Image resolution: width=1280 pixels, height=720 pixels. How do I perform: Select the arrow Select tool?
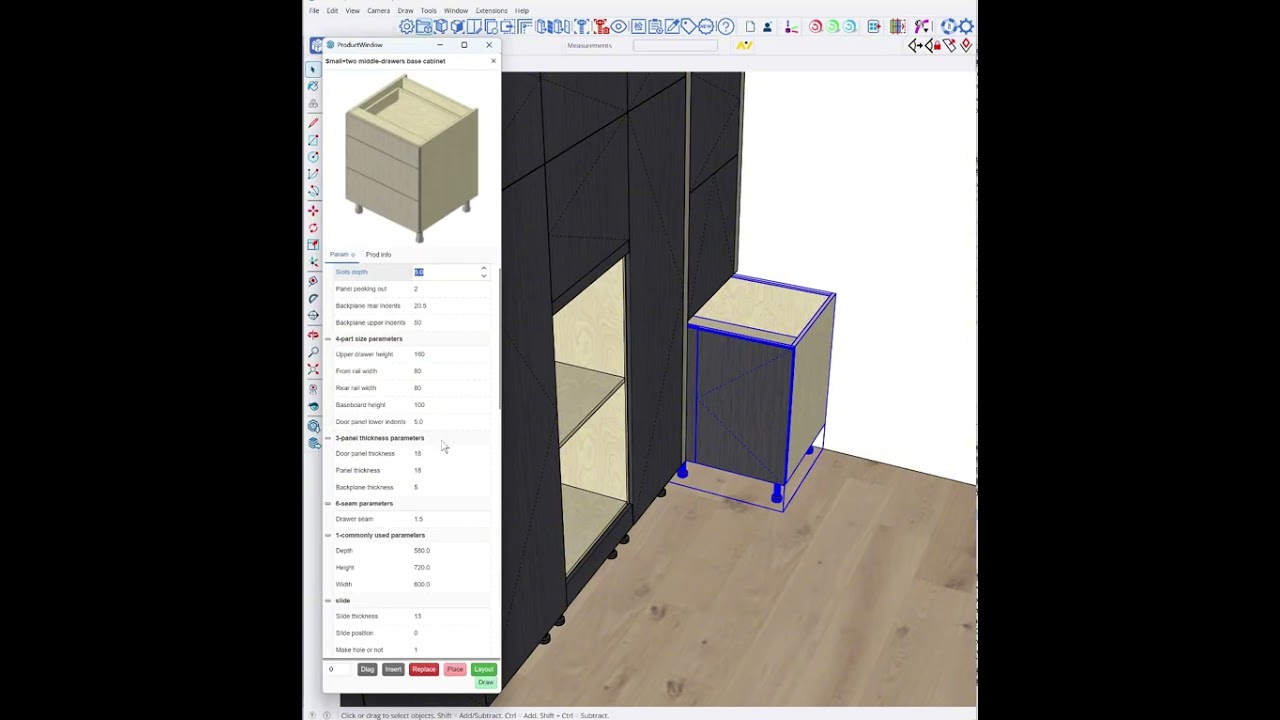coord(313,70)
